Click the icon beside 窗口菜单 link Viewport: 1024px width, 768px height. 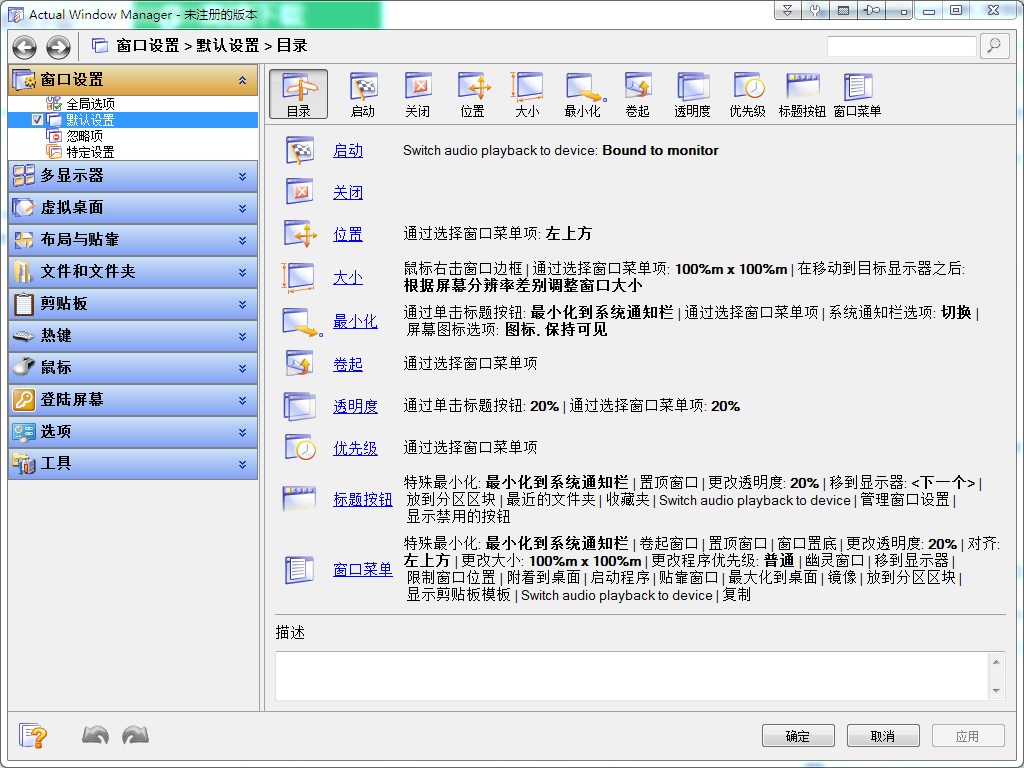coord(299,569)
